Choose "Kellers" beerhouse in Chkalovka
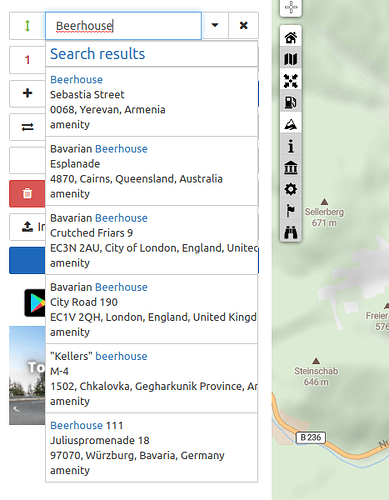 click(152, 379)
